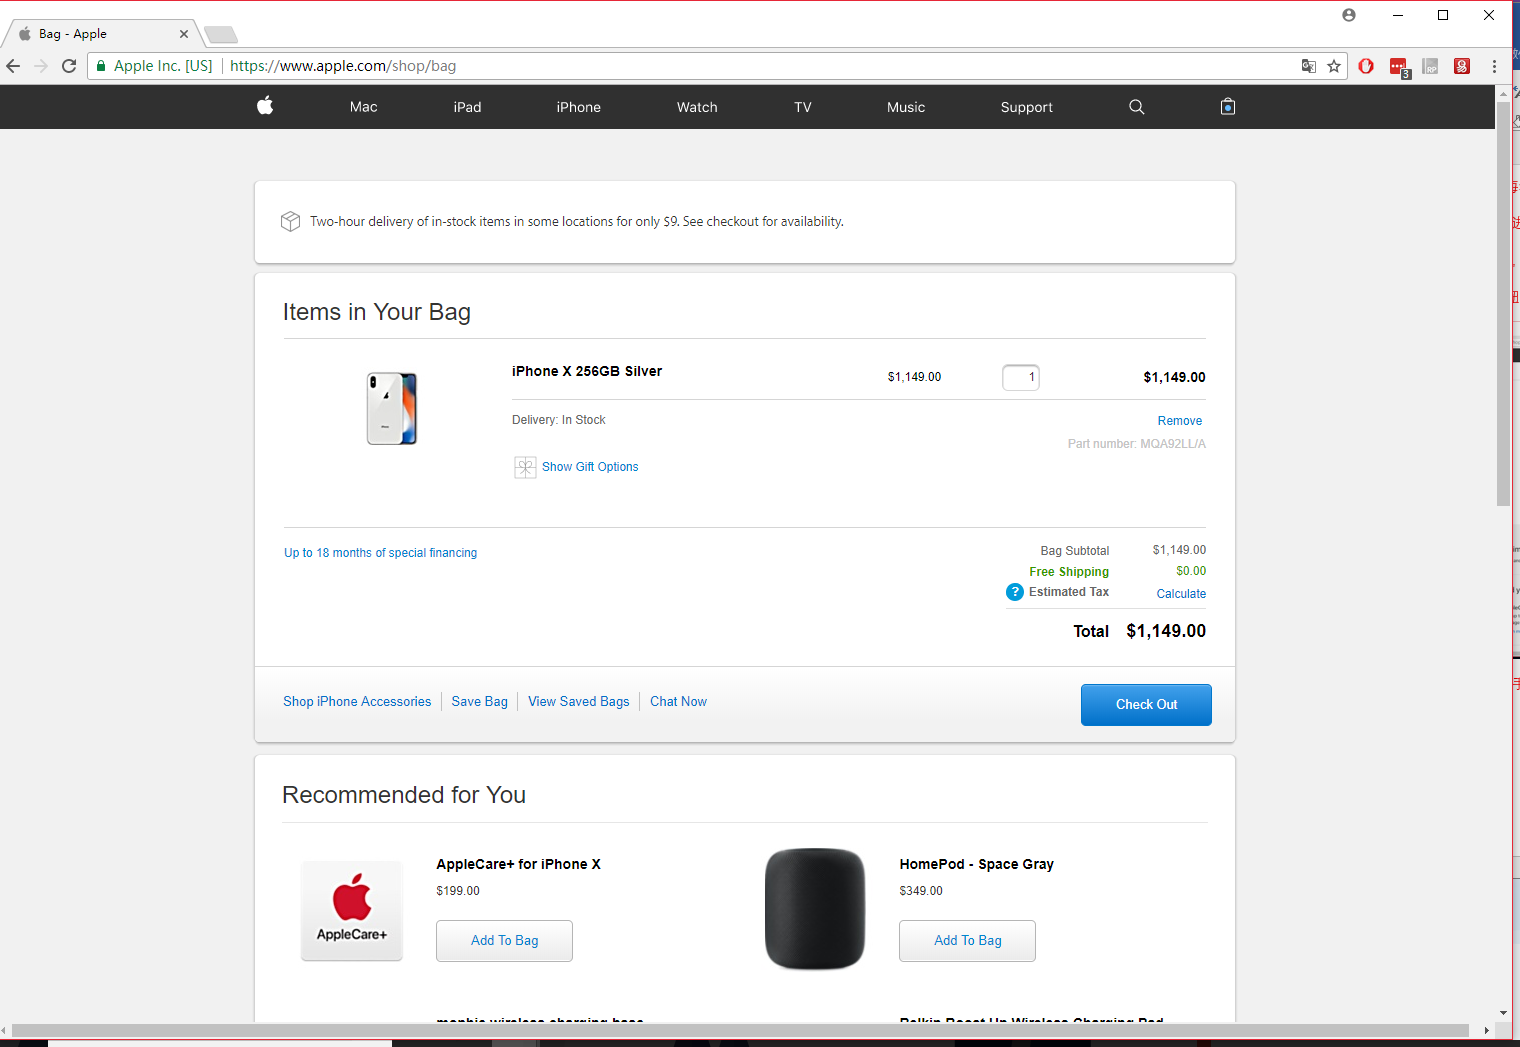Open the Chrome user profile icon
The height and width of the screenshot is (1047, 1520).
[1349, 15]
